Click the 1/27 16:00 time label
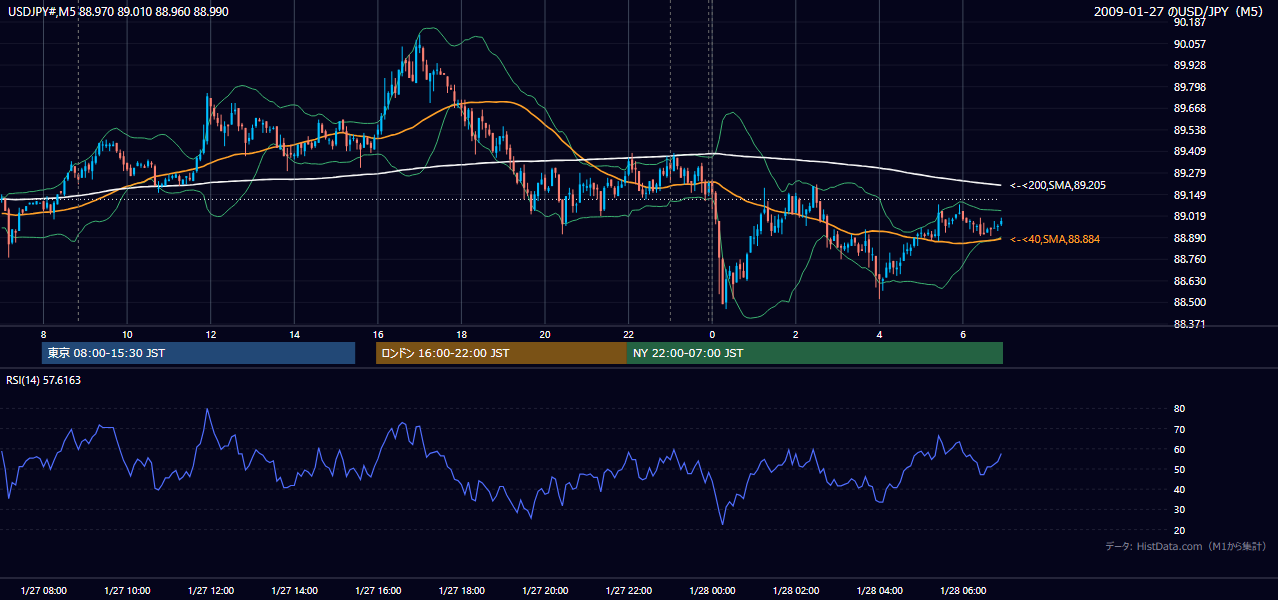This screenshot has height=600, width=1278. (377, 591)
